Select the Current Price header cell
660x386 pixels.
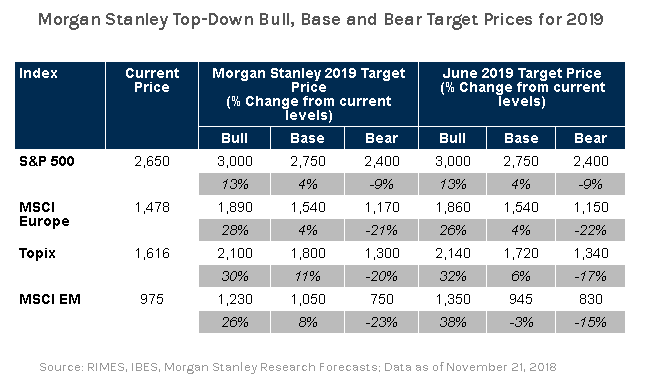pos(152,105)
